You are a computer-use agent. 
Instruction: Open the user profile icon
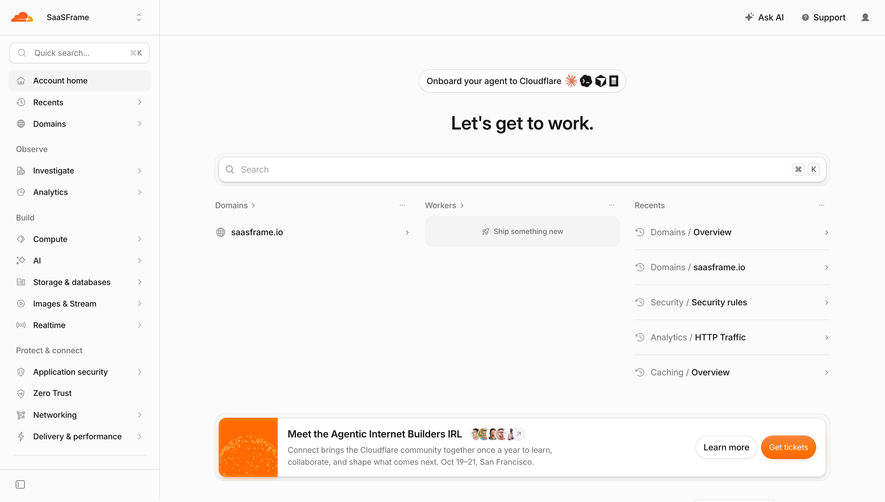(x=865, y=18)
